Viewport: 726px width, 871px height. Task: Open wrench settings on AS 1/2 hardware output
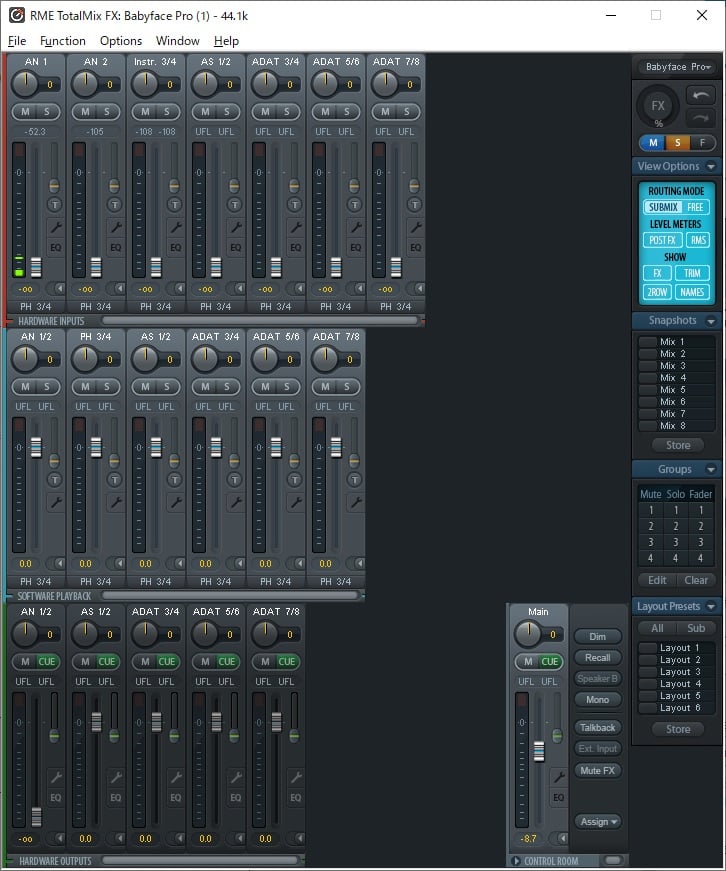click(x=115, y=777)
